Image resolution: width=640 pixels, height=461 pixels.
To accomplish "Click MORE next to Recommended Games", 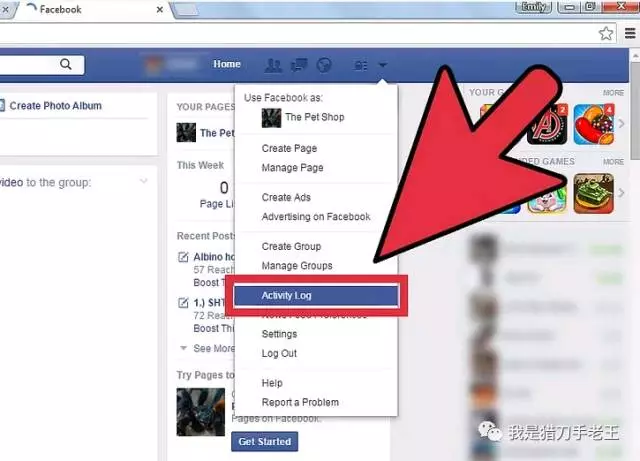I will point(613,162).
